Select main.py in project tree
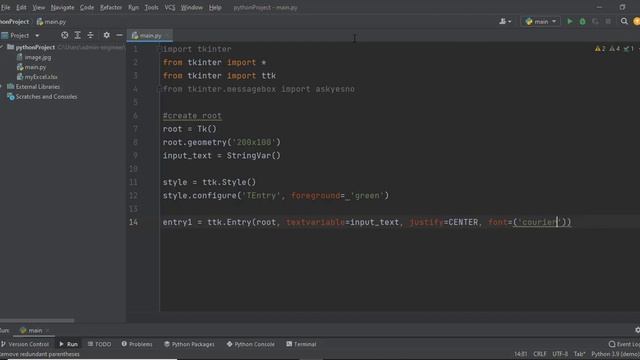 [x=31, y=67]
